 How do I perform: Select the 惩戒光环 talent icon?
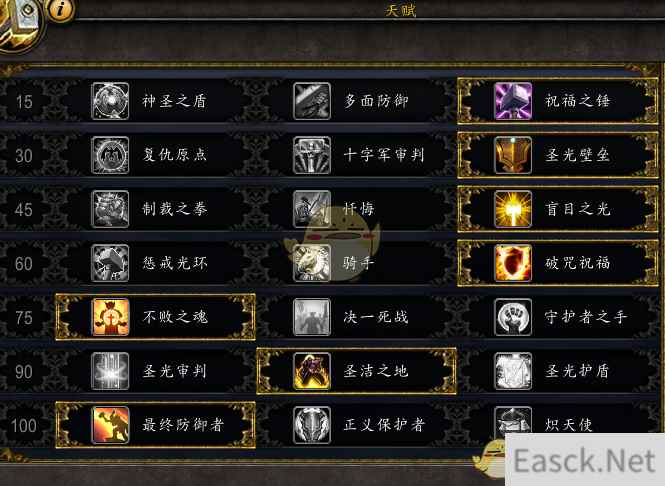point(110,263)
